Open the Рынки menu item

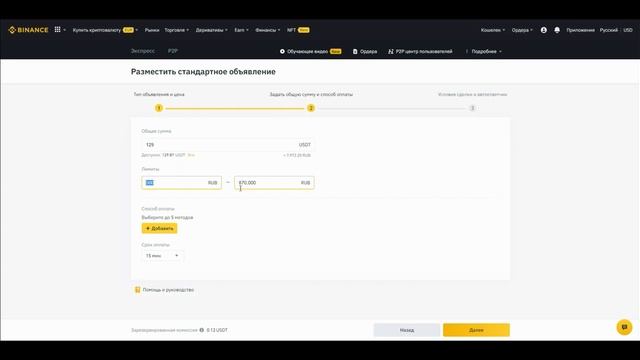pos(152,30)
